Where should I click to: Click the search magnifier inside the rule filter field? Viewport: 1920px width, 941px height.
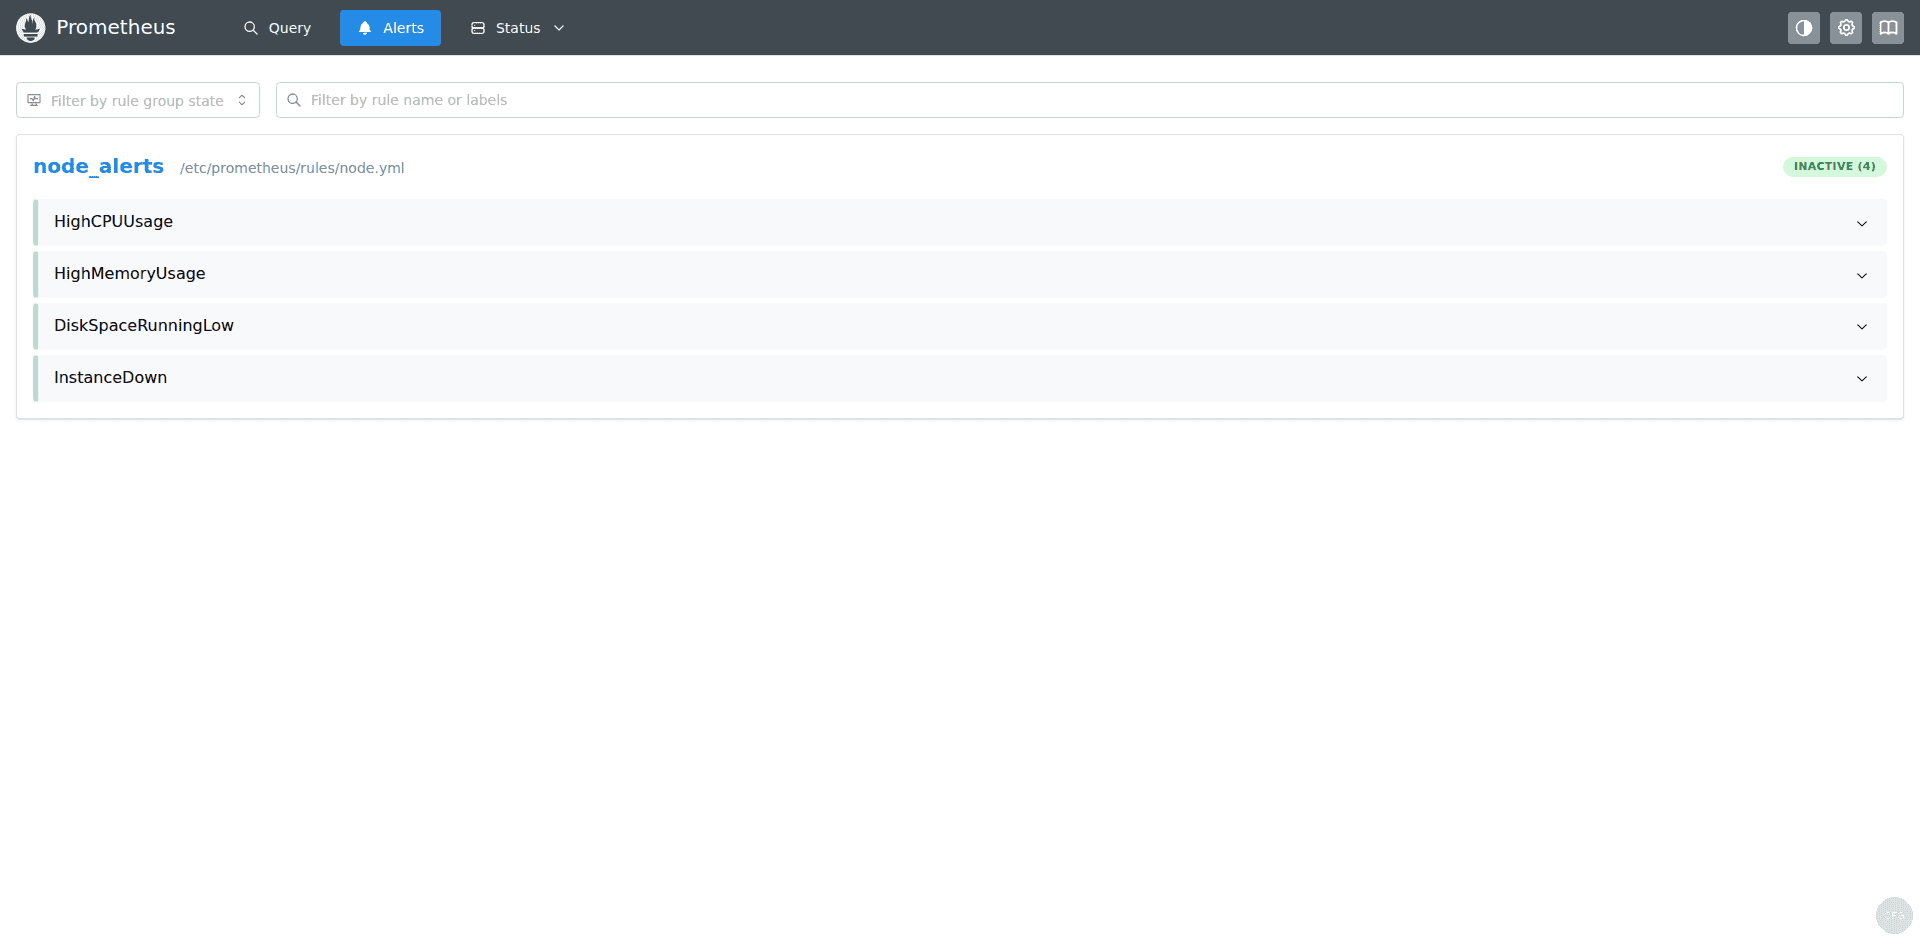293,100
